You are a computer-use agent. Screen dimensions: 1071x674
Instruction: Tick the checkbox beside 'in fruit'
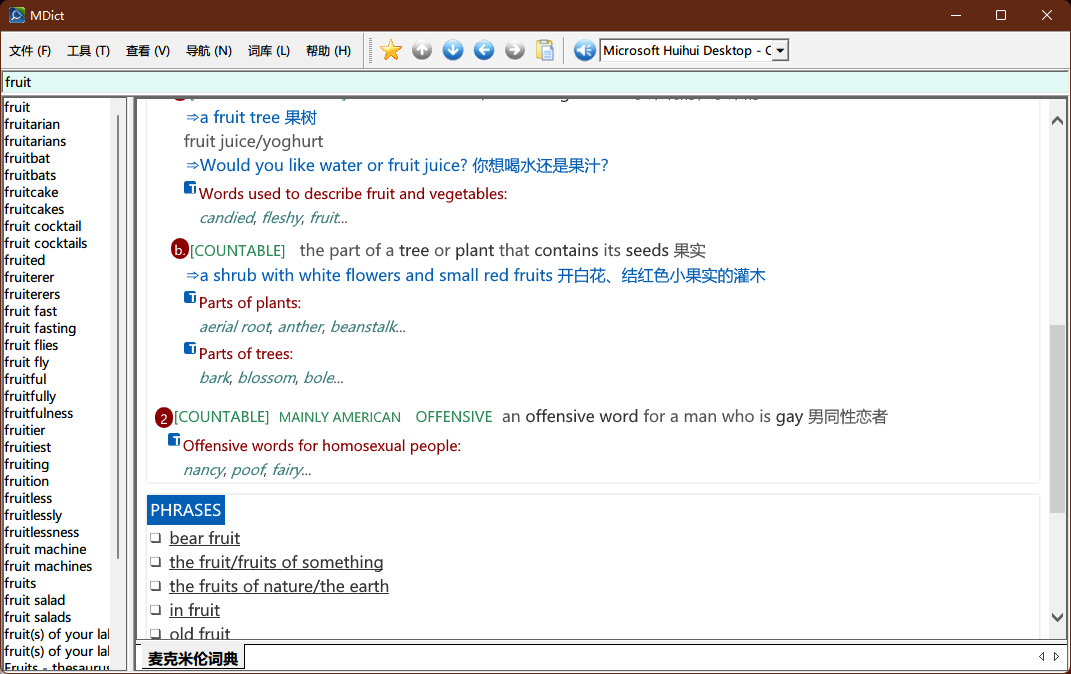pos(156,610)
